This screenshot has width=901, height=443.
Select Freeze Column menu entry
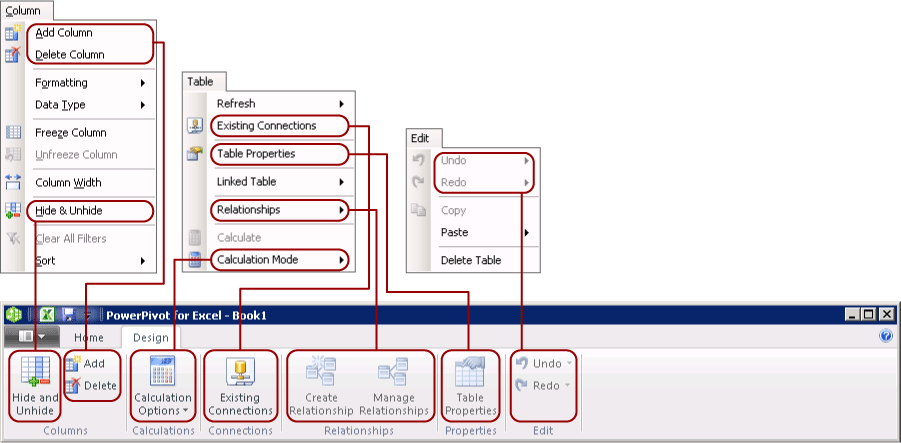pyautogui.click(x=70, y=133)
